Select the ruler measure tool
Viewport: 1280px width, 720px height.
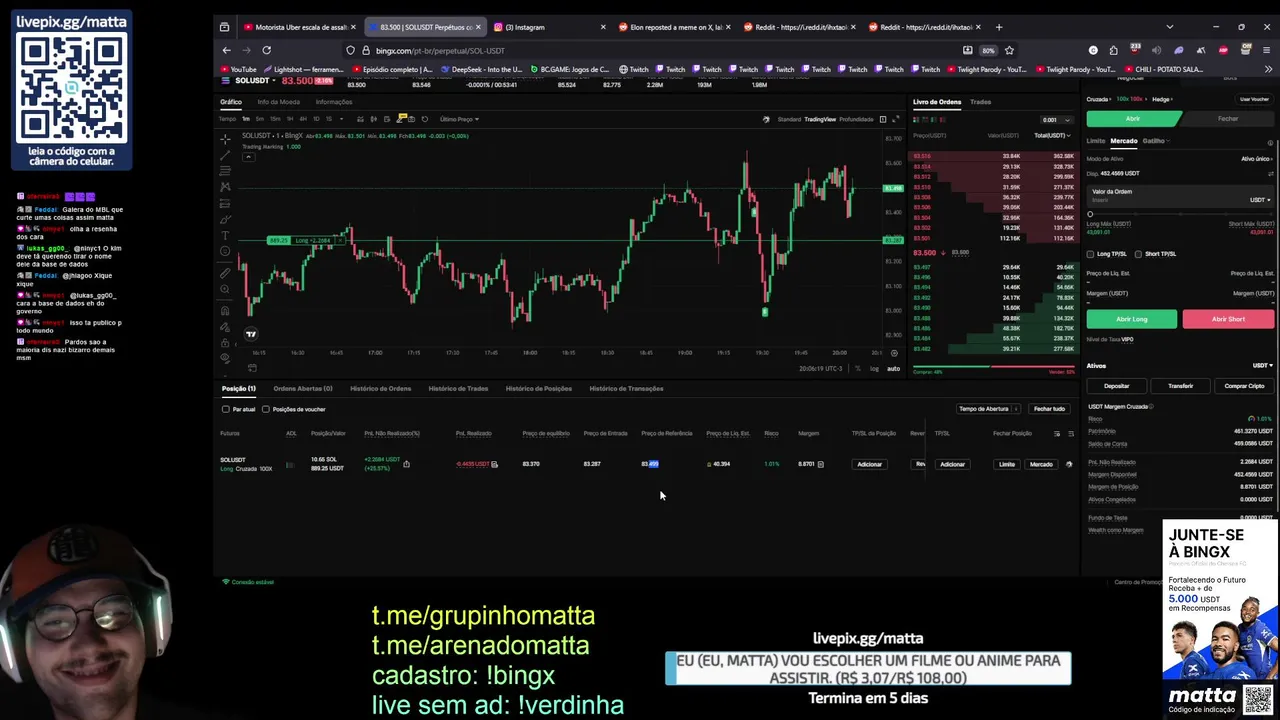[x=225, y=273]
